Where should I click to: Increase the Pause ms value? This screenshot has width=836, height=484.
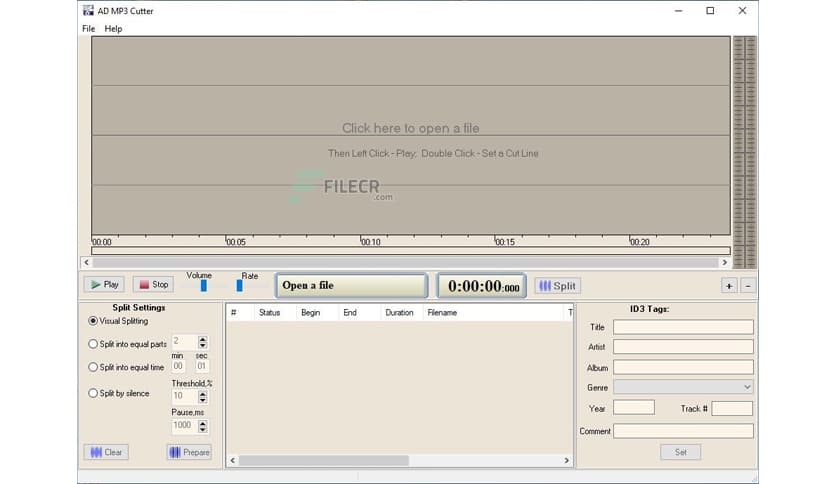pos(203,423)
